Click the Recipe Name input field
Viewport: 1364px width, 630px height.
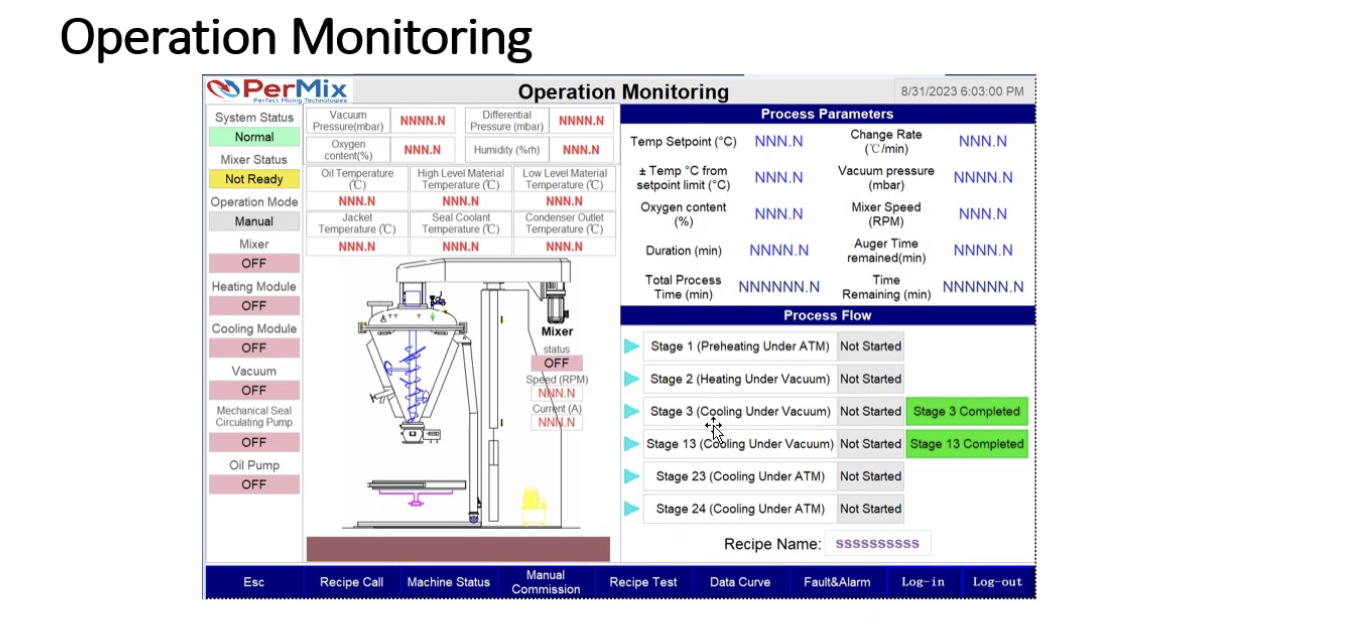coord(880,542)
